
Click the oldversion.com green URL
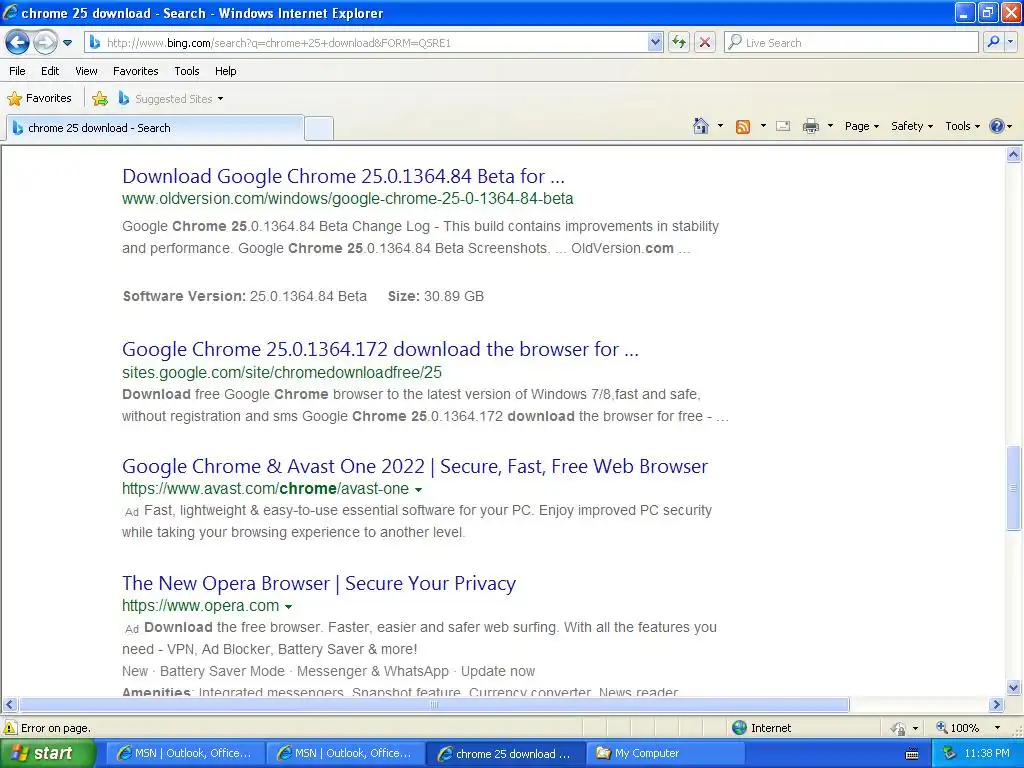tap(347, 199)
